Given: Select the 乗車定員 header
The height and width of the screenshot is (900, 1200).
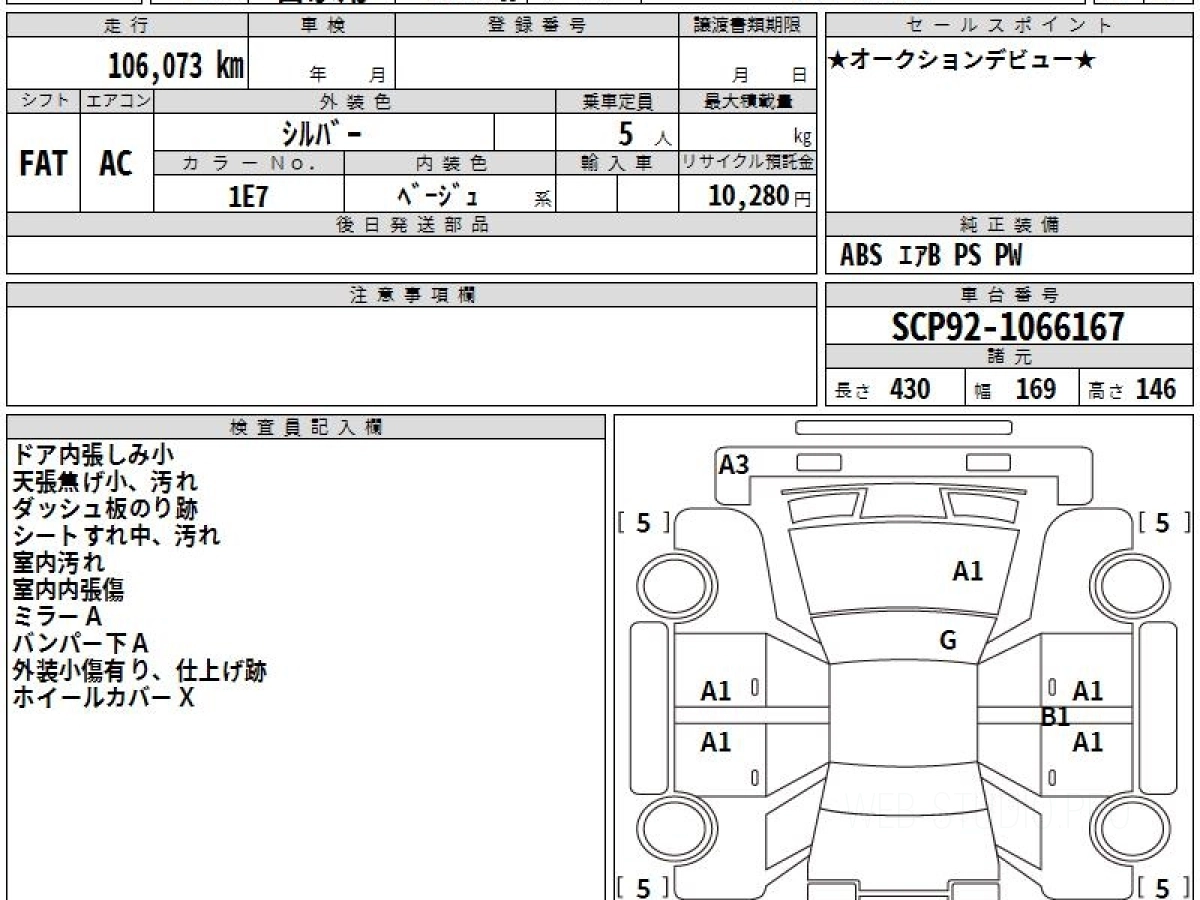Looking at the screenshot, I should 617,101.
